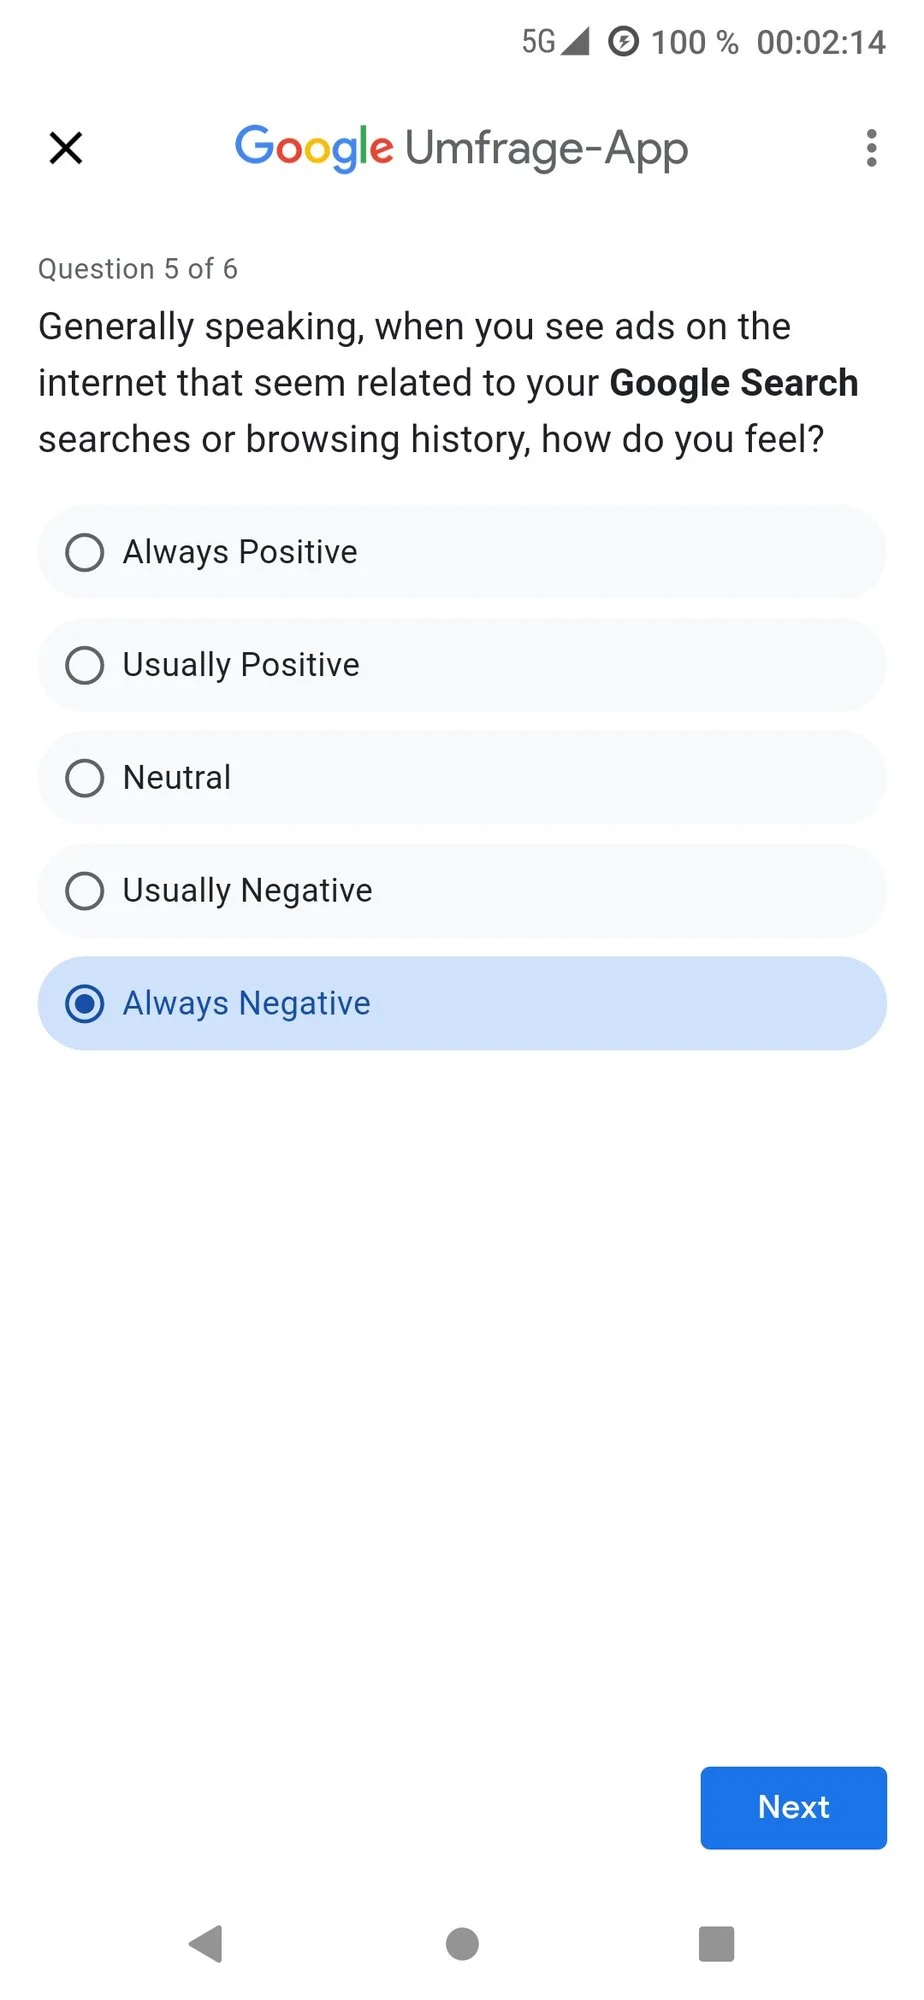Tap the 5G signal strength icon
The height and width of the screenshot is (2000, 924).
(x=555, y=42)
